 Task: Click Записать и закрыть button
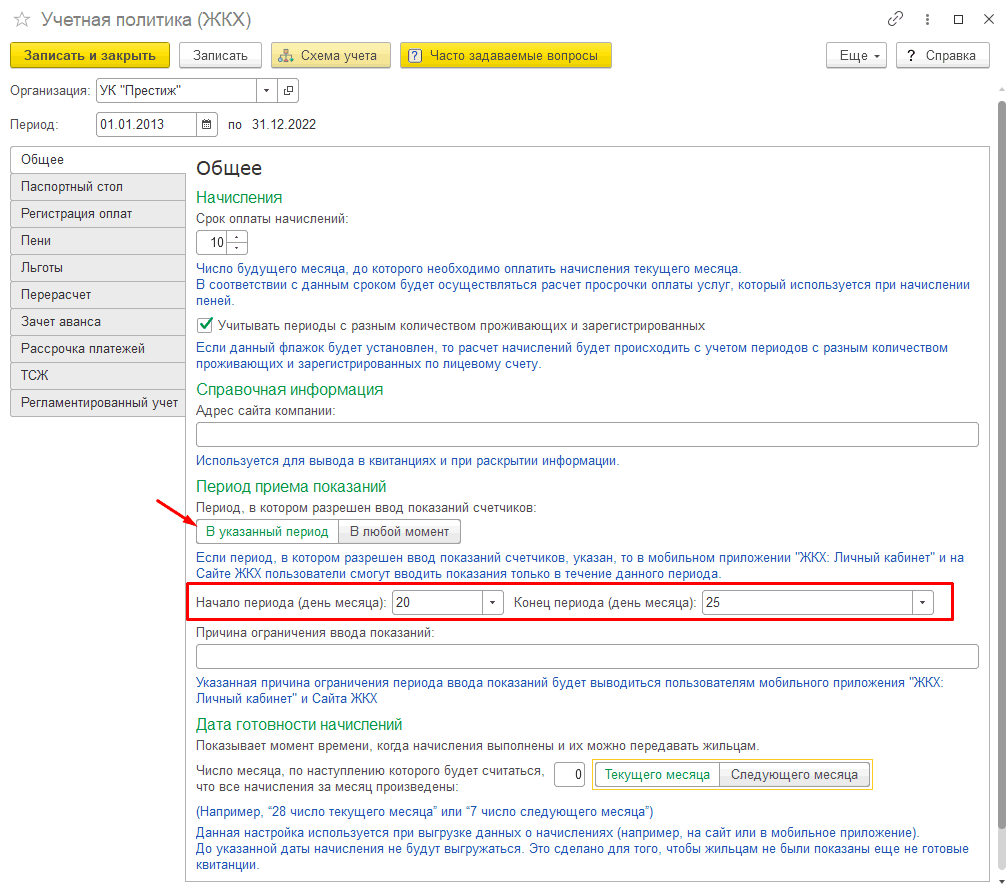pyautogui.click(x=90, y=56)
